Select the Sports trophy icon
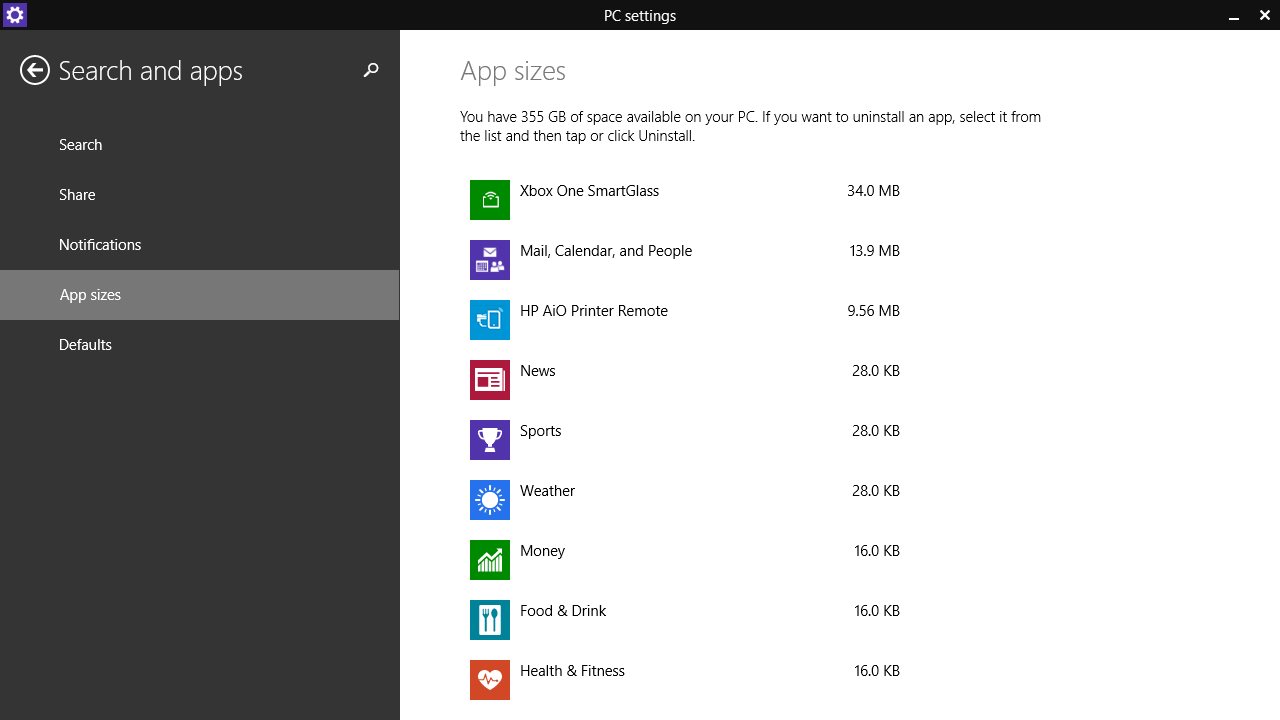 point(490,440)
